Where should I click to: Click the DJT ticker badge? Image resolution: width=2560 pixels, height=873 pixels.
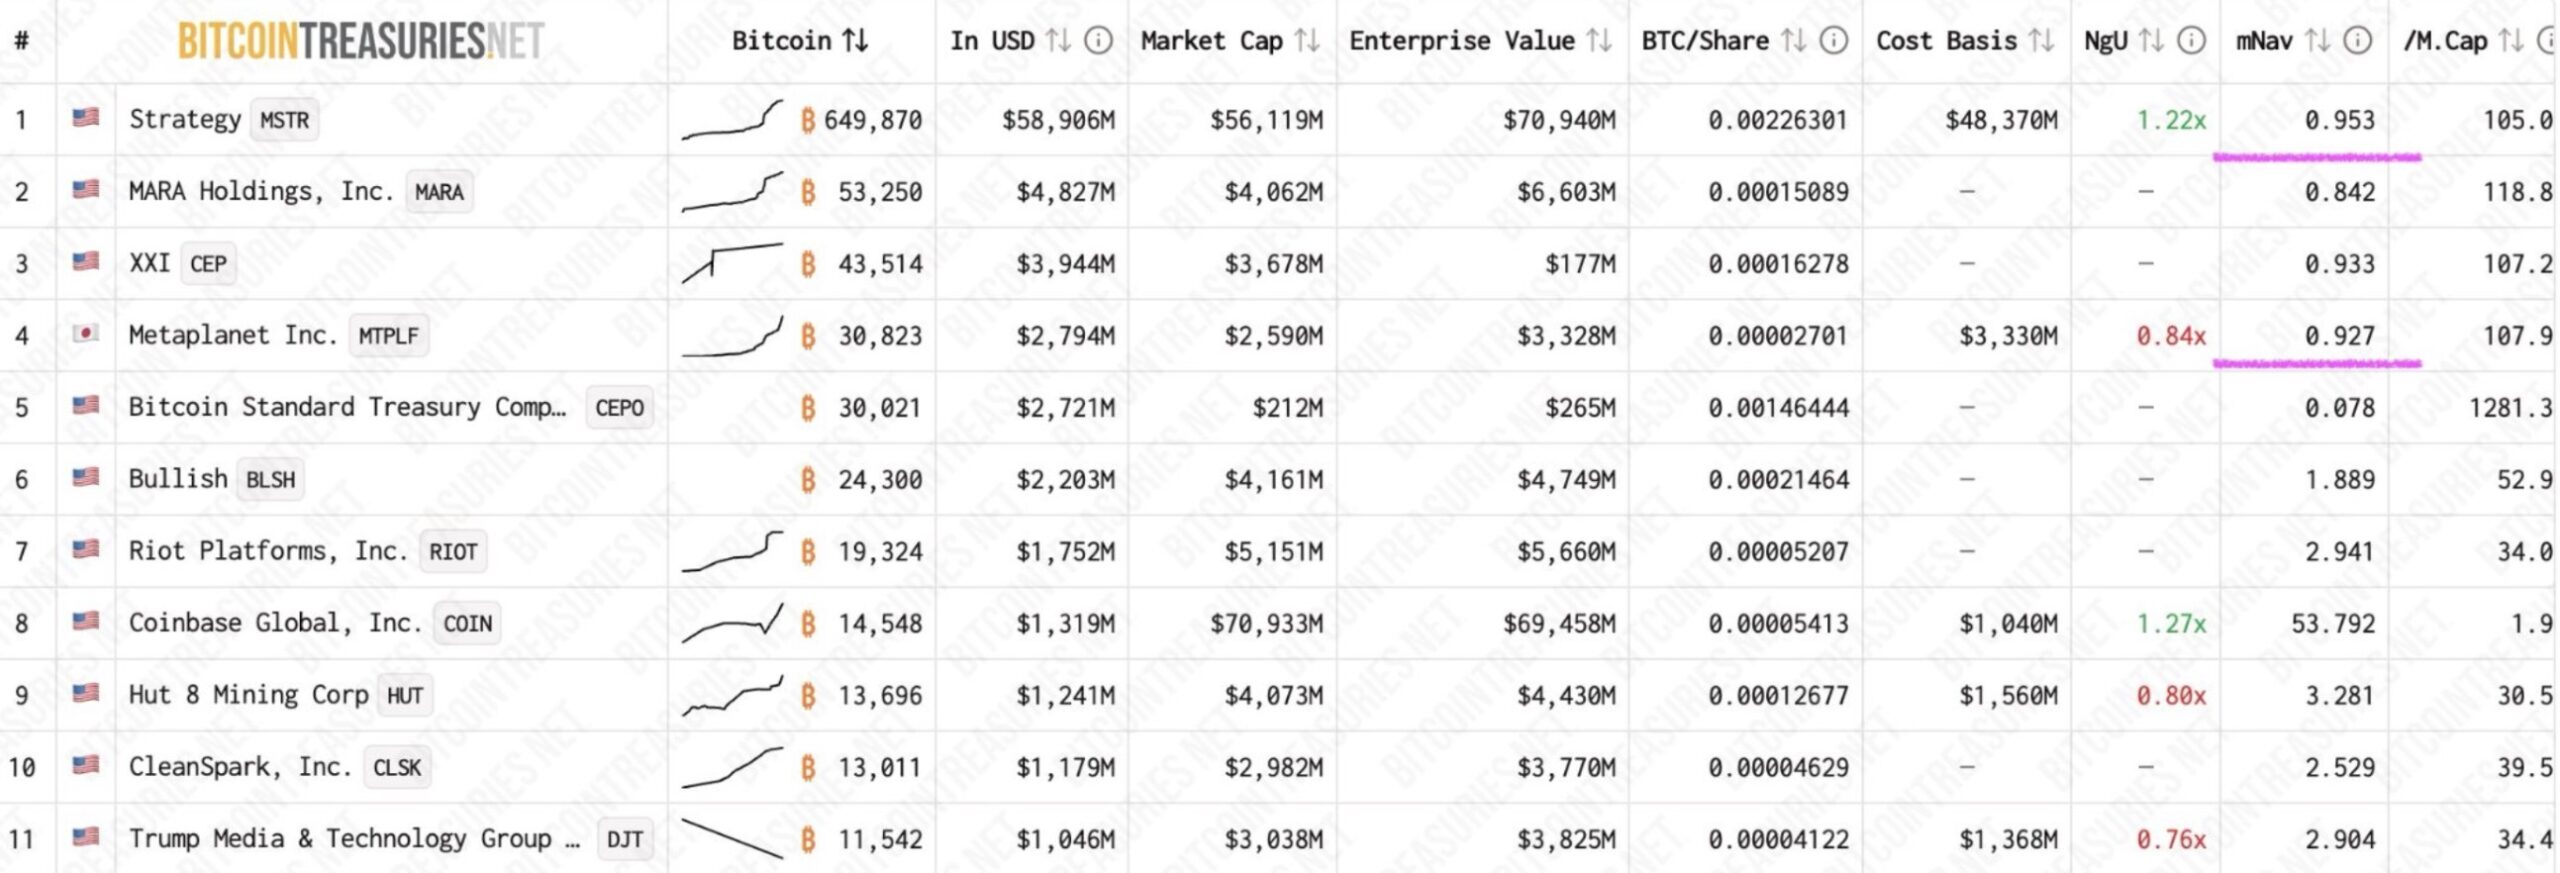coord(625,840)
